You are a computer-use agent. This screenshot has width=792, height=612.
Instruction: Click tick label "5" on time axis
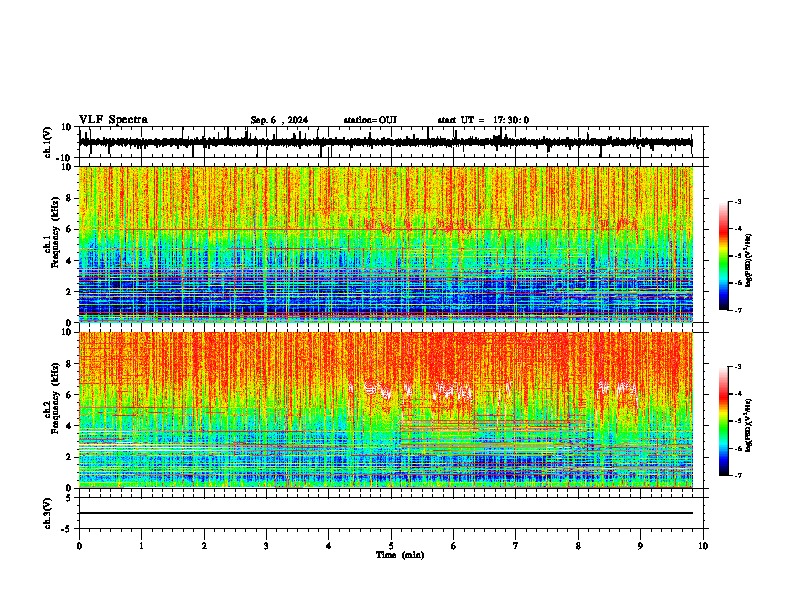[391, 546]
